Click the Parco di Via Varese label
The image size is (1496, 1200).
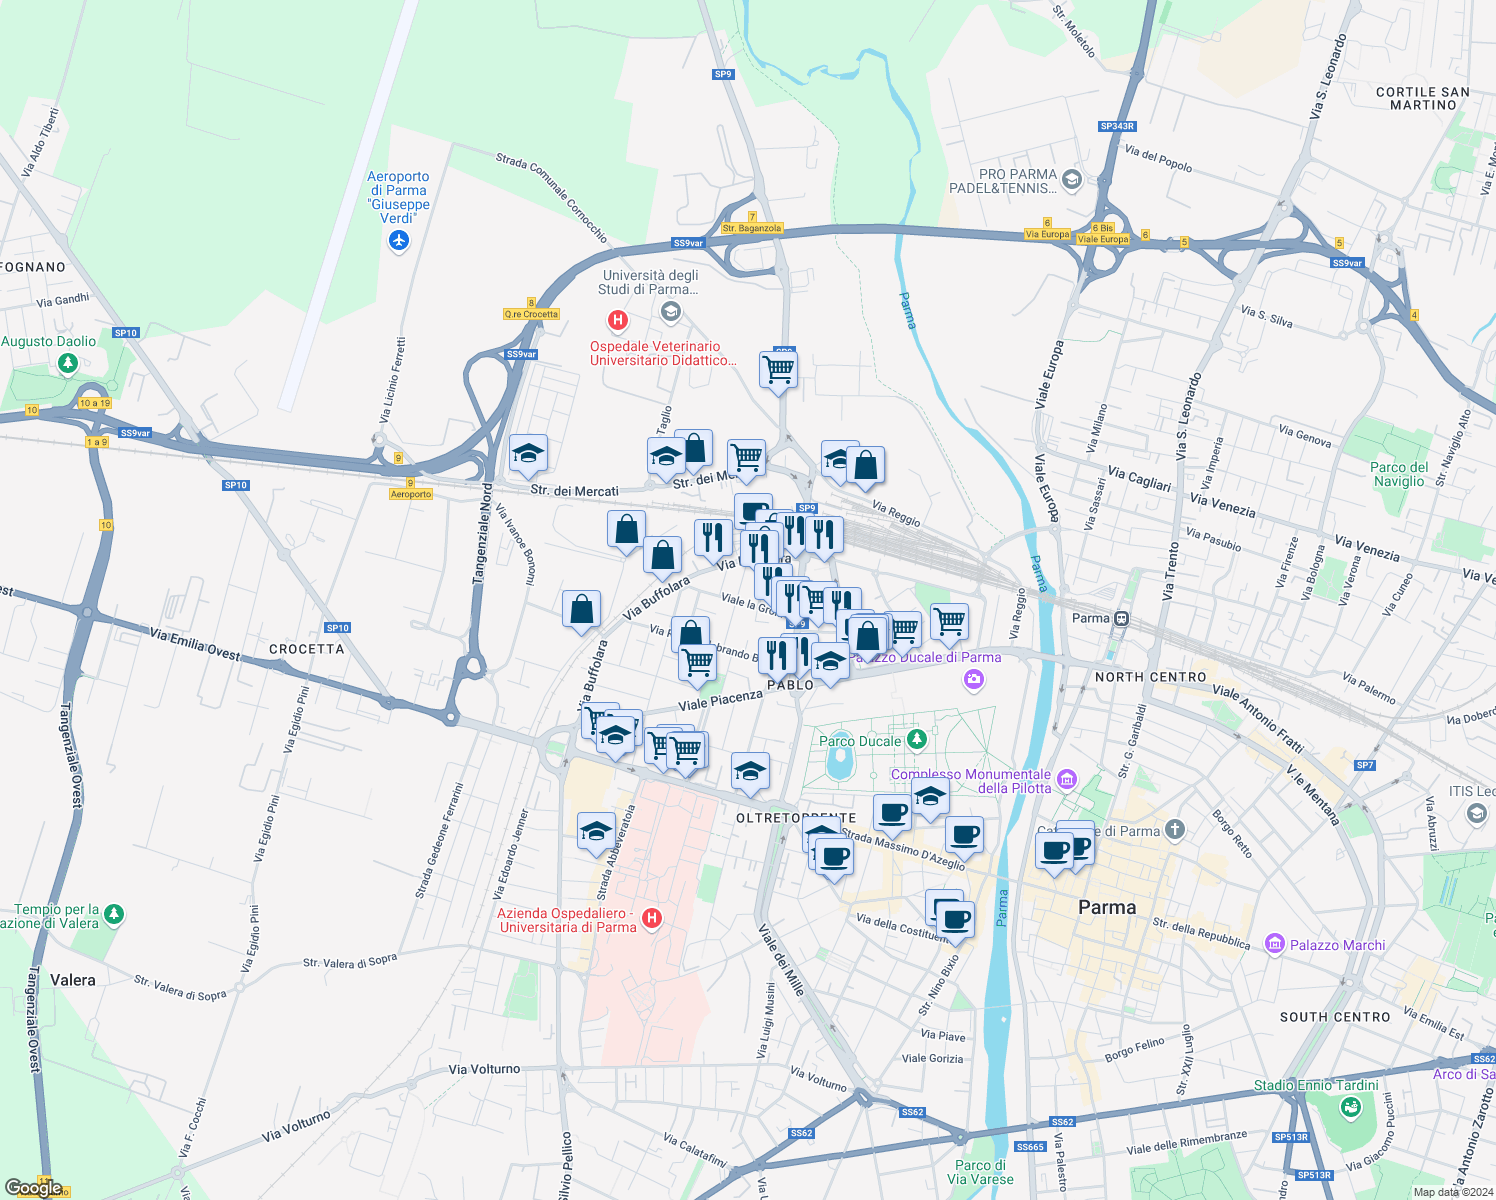point(980,1172)
